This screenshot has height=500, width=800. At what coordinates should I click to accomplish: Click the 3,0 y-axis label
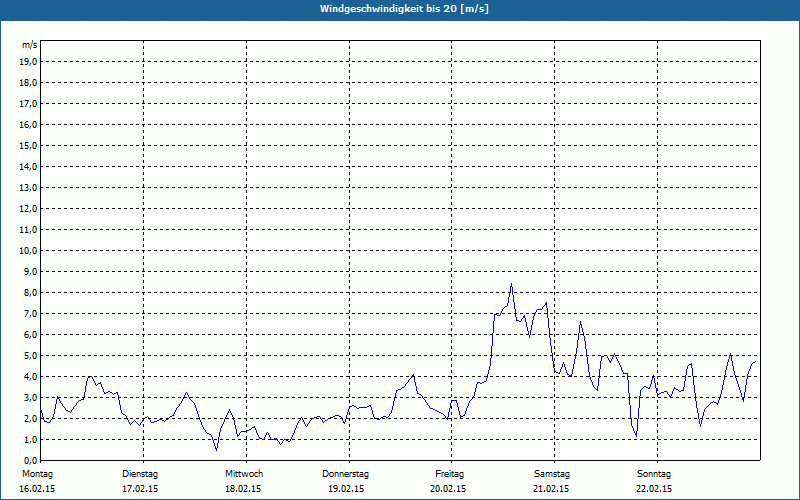pos(30,397)
